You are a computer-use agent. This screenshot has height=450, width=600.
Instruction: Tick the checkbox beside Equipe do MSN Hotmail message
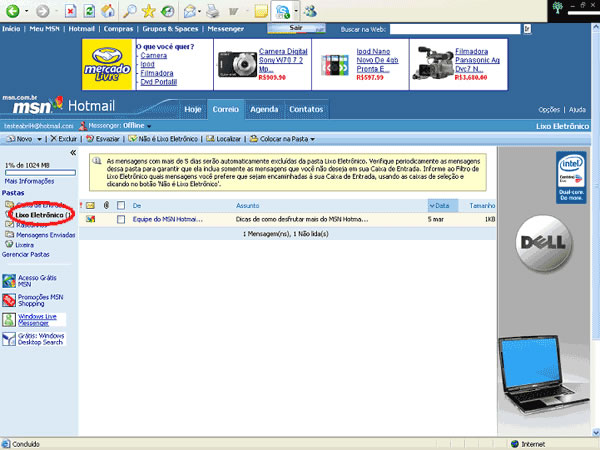pyautogui.click(x=121, y=218)
